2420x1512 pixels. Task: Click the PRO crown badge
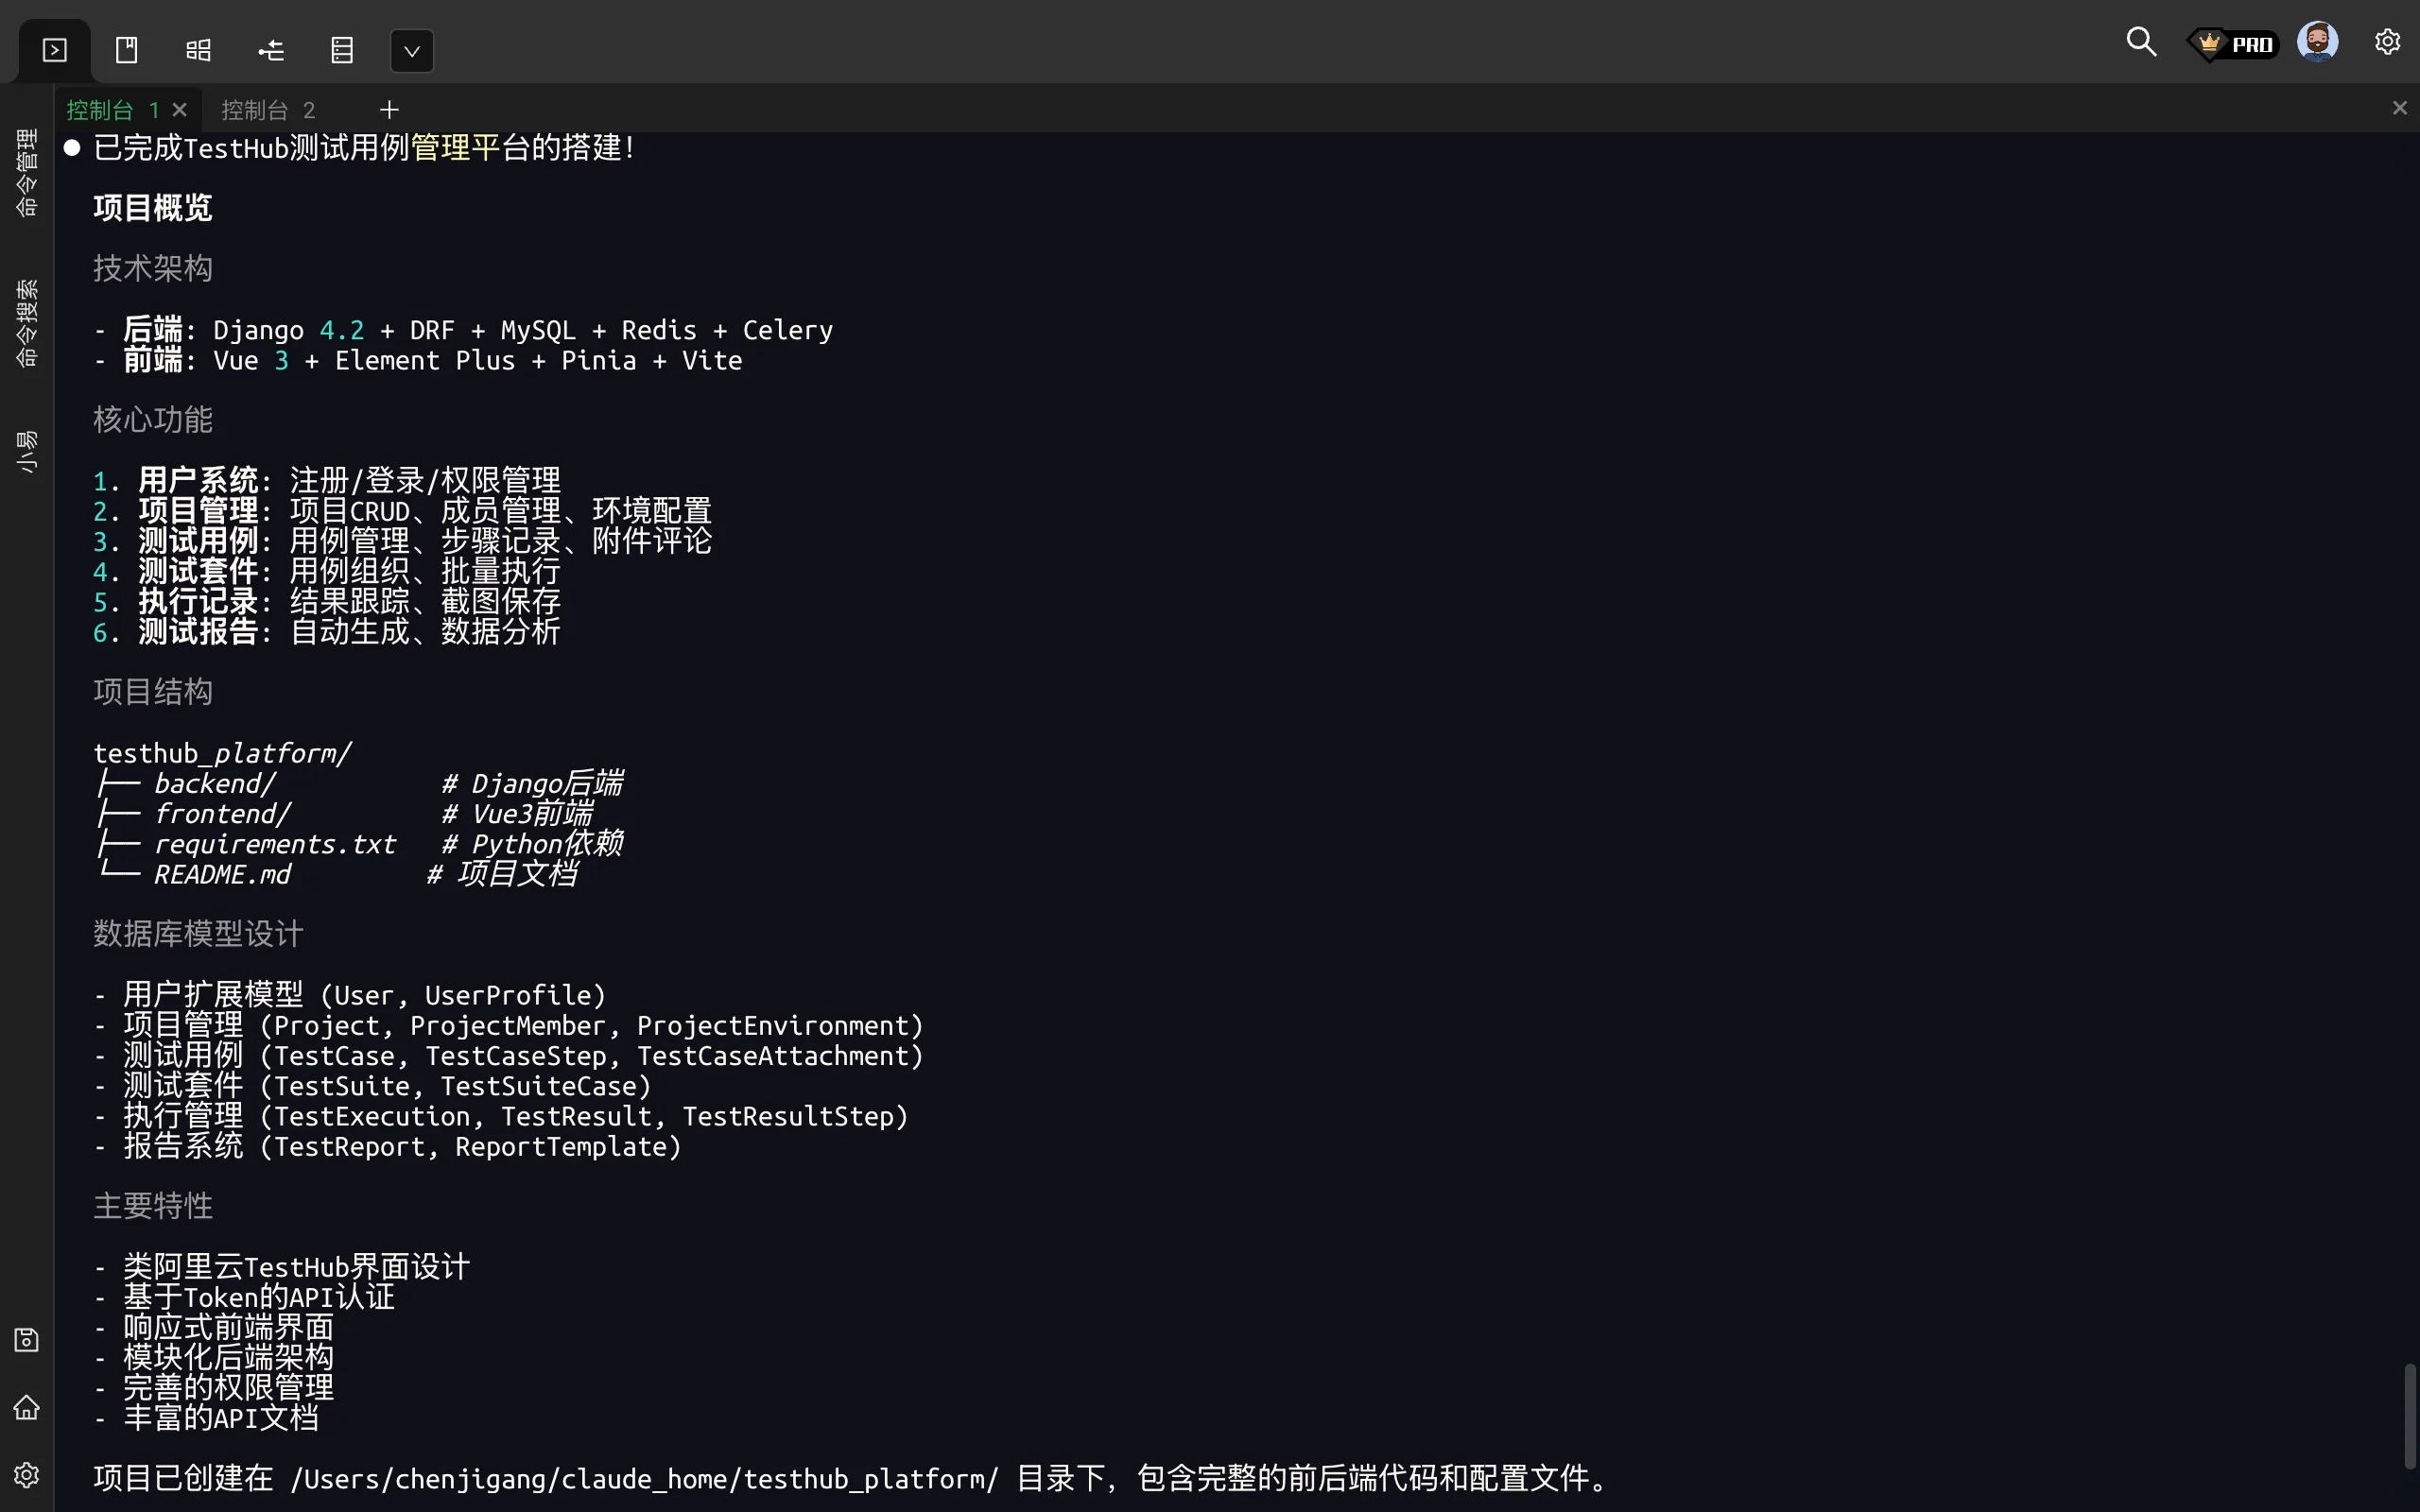click(x=2234, y=44)
